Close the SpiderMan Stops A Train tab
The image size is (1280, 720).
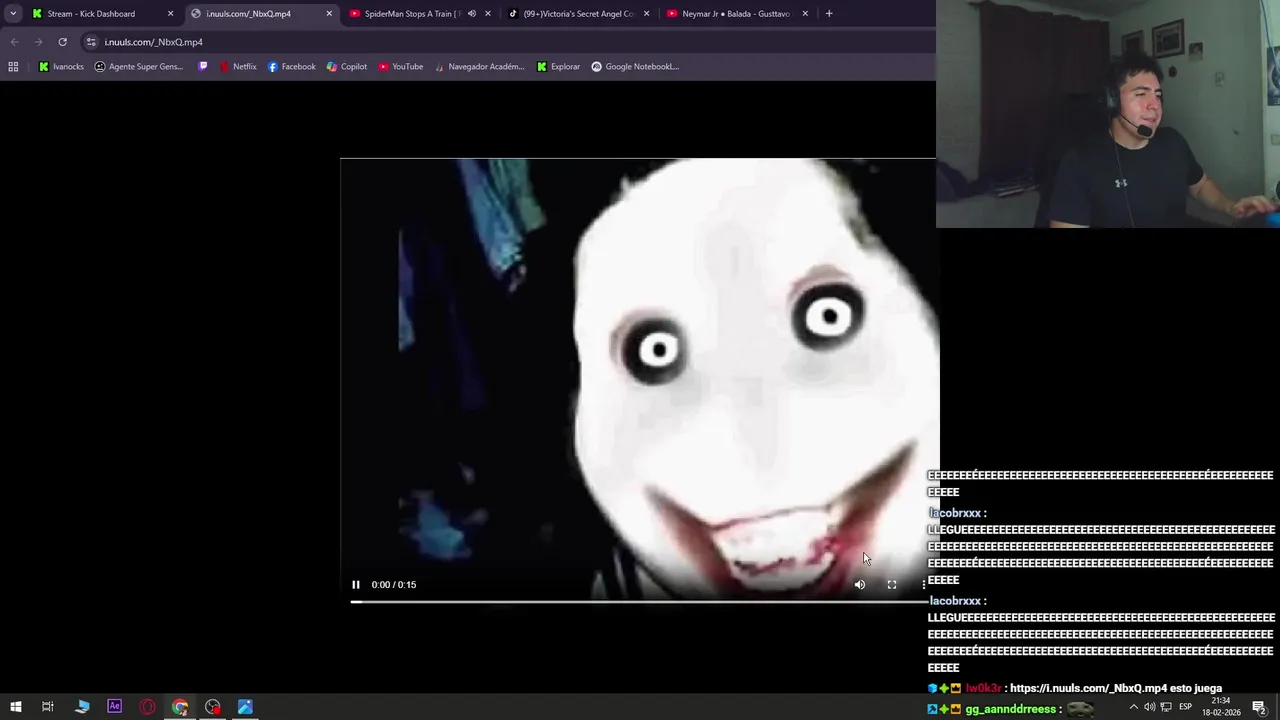click(488, 14)
